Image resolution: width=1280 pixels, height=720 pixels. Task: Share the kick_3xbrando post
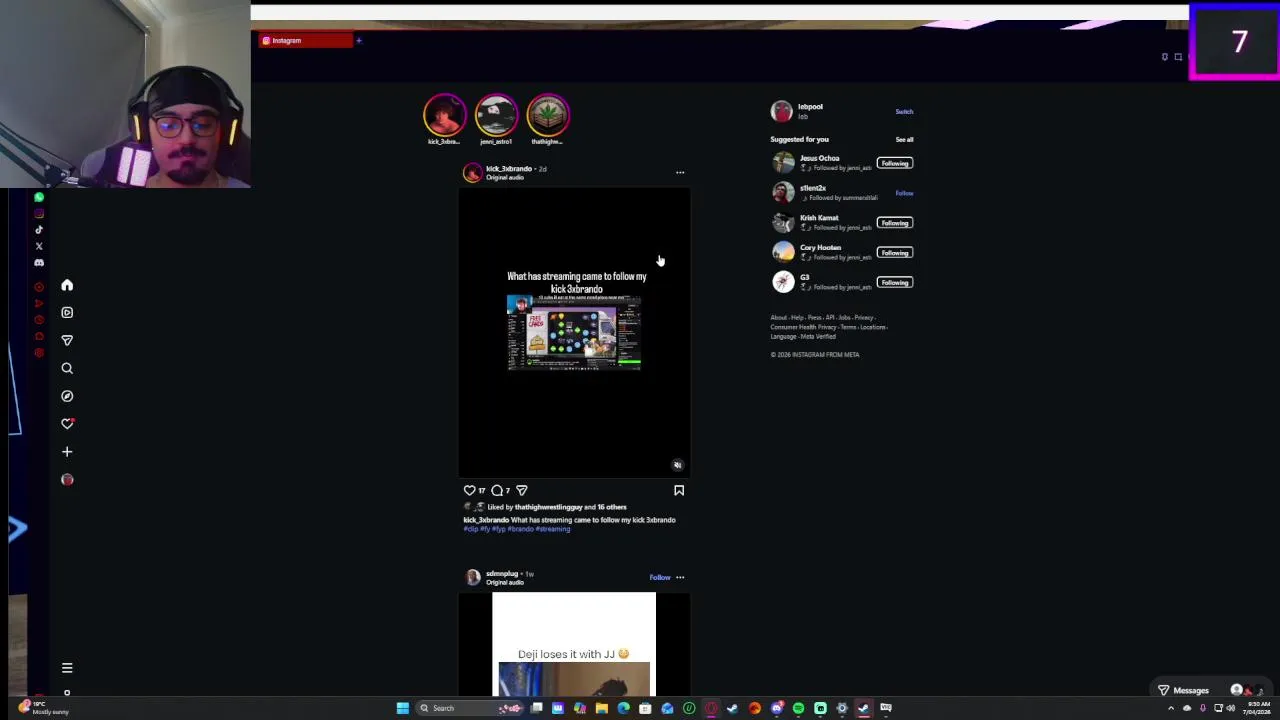(521, 490)
